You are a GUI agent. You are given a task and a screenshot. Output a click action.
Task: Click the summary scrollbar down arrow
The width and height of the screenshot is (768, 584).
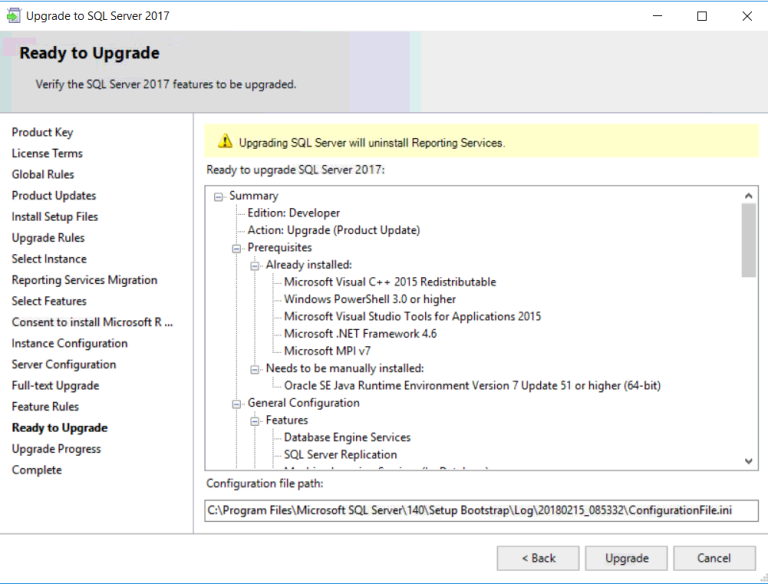pyautogui.click(x=749, y=461)
